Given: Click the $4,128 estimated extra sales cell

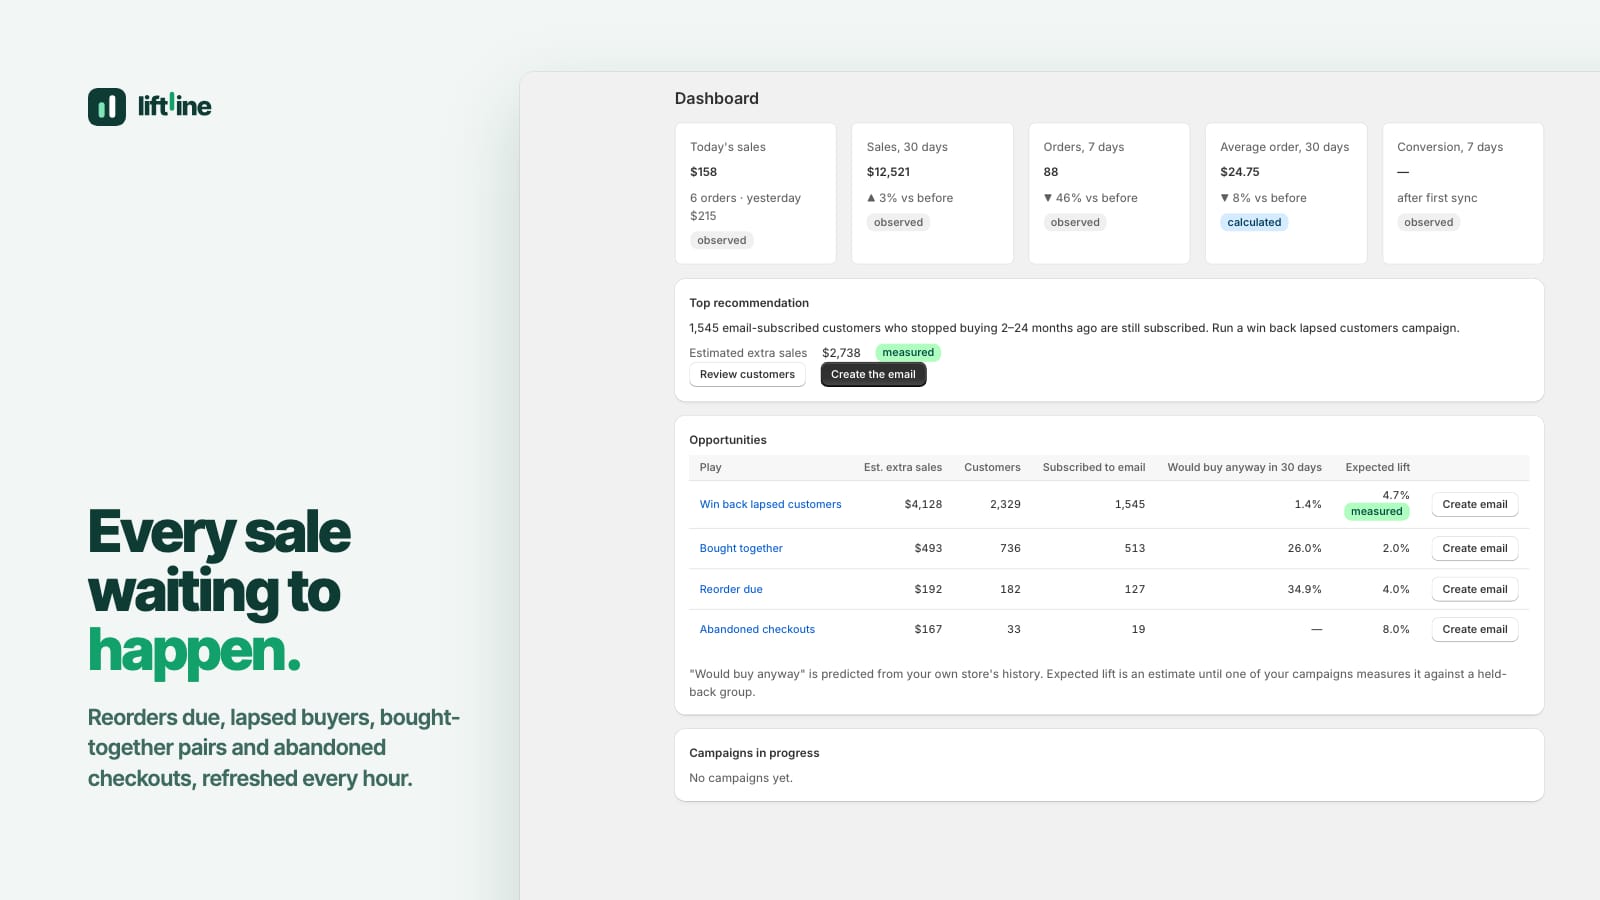Looking at the screenshot, I should pyautogui.click(x=923, y=505).
